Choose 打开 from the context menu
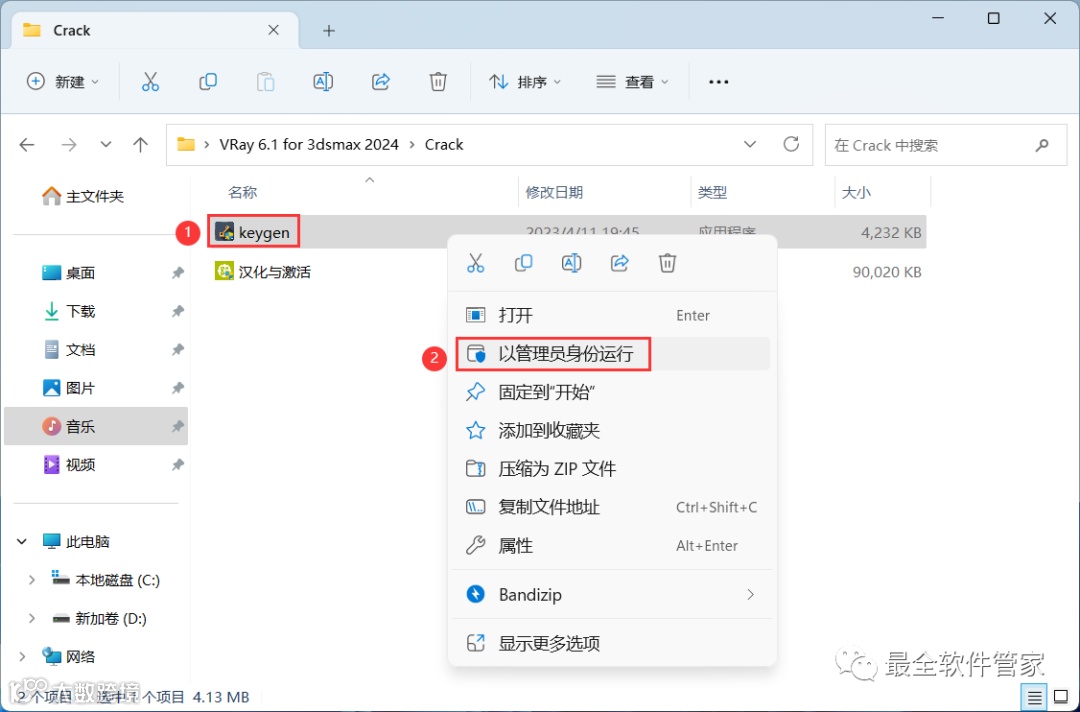 point(612,315)
